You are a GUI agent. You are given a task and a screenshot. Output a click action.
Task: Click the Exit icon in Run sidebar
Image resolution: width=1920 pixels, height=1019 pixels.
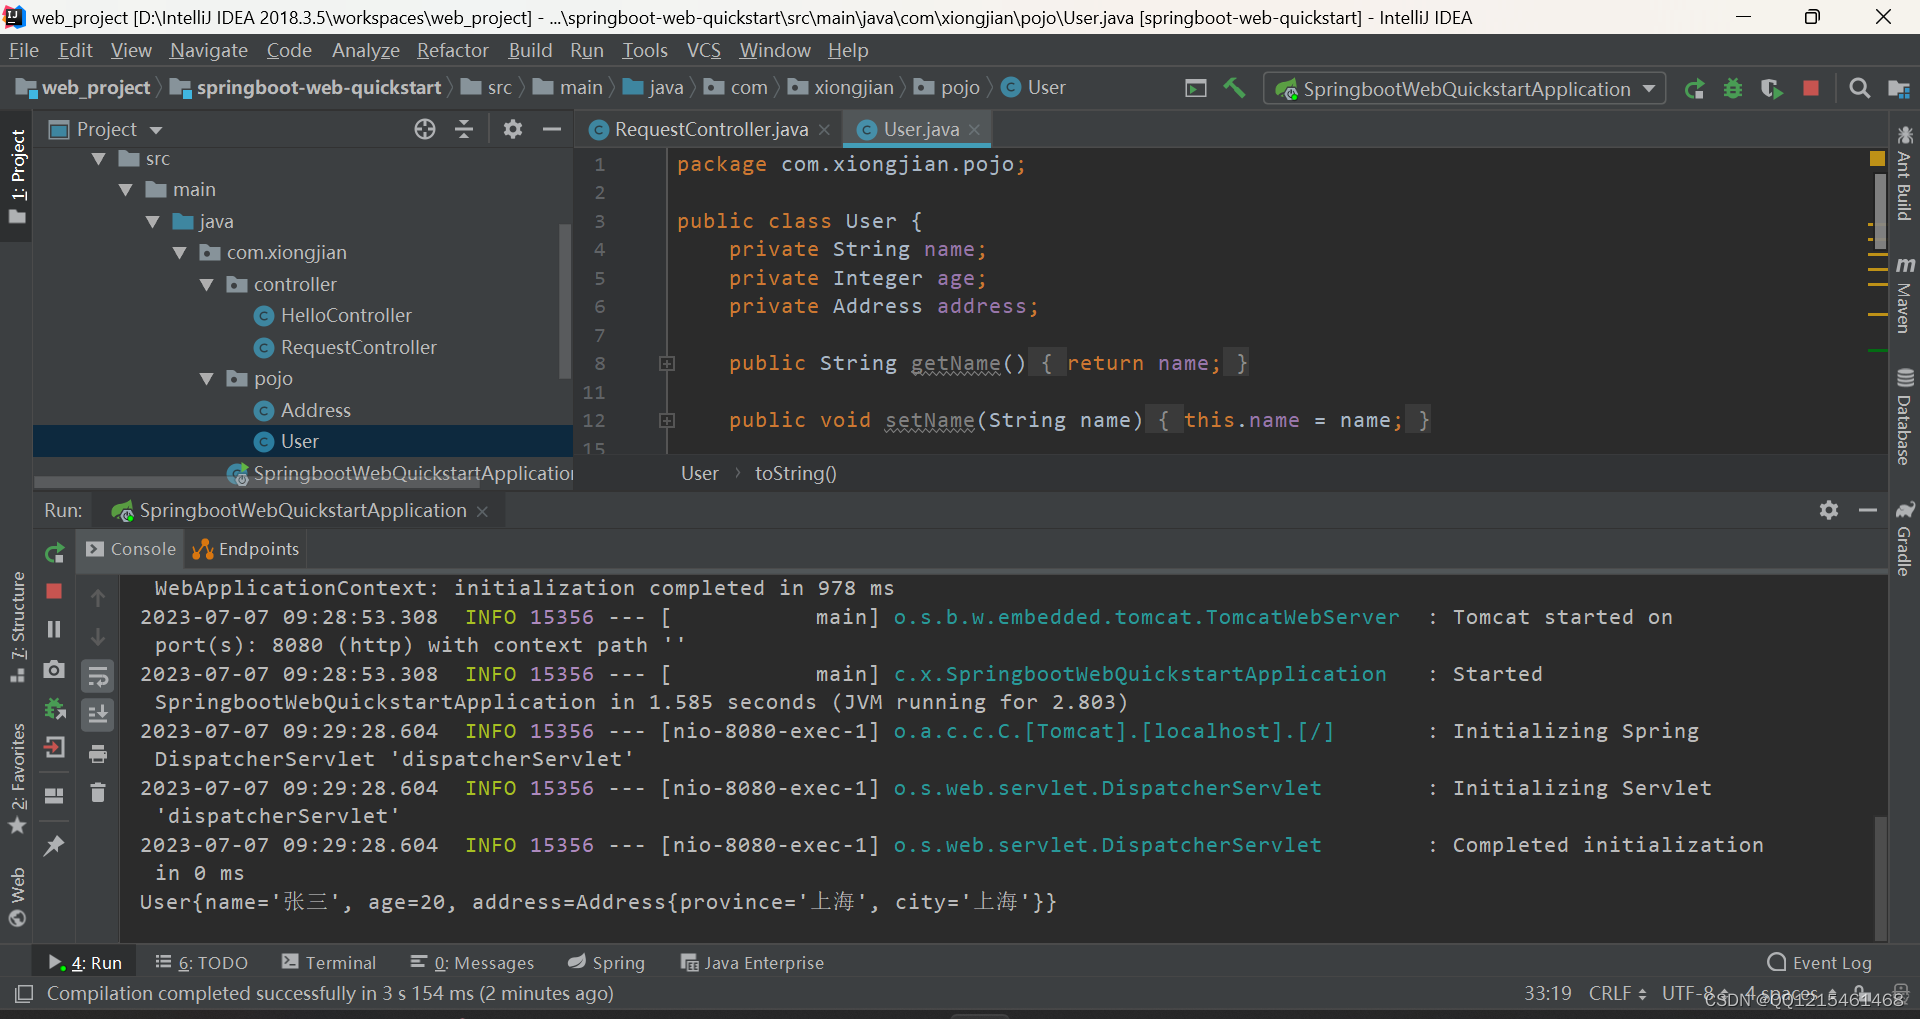[x=55, y=747]
